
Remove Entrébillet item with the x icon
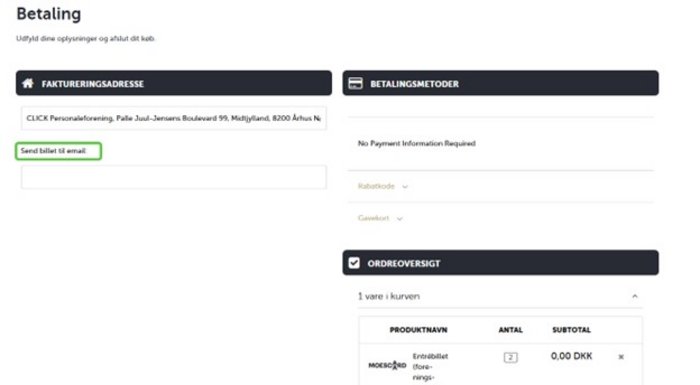click(621, 356)
